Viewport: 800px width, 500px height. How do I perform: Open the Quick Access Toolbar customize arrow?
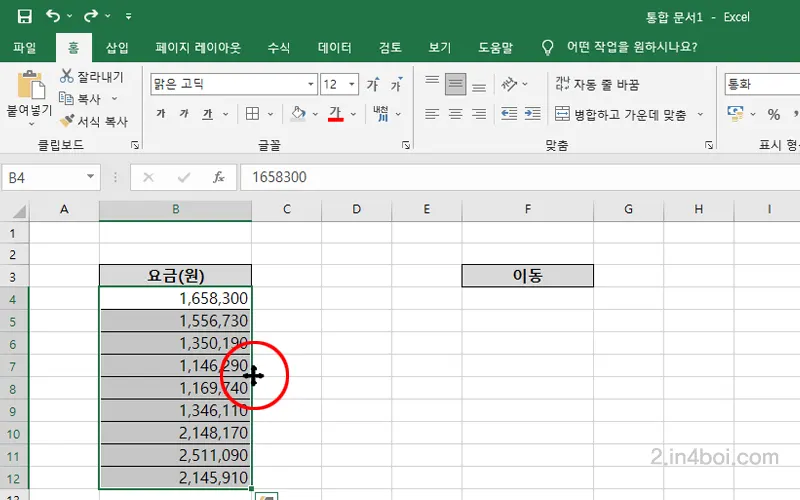click(129, 16)
